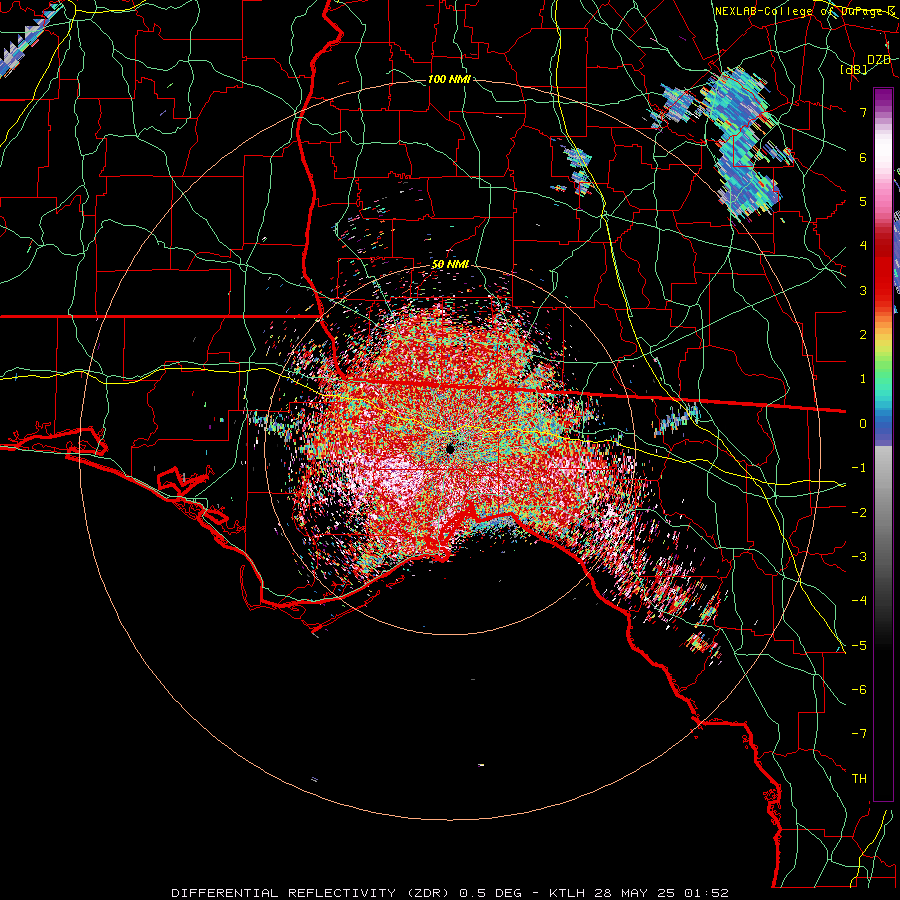Image resolution: width=900 pixels, height=900 pixels.
Task: Click the TH threshold label on scale
Action: coord(859,779)
